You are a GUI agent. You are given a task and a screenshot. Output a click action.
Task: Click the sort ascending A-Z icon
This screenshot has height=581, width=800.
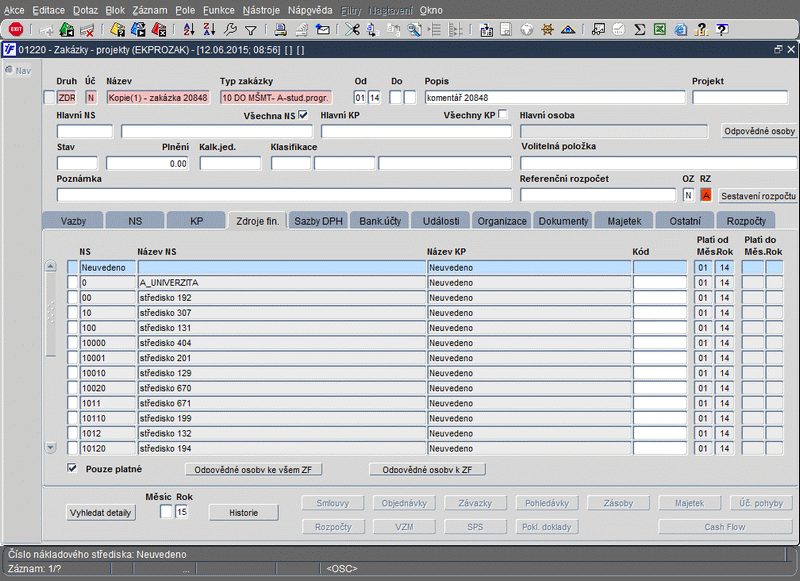click(190, 30)
